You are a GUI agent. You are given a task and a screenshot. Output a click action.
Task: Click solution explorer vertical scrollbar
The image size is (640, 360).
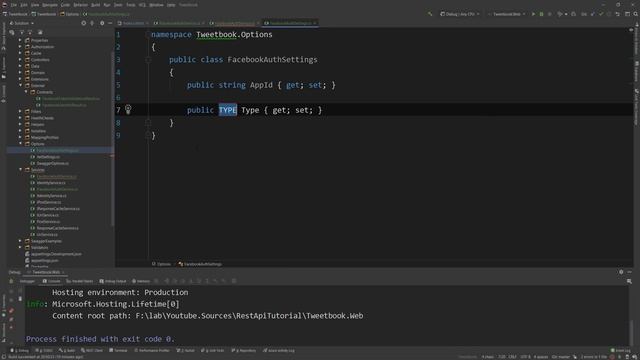pos(113,139)
